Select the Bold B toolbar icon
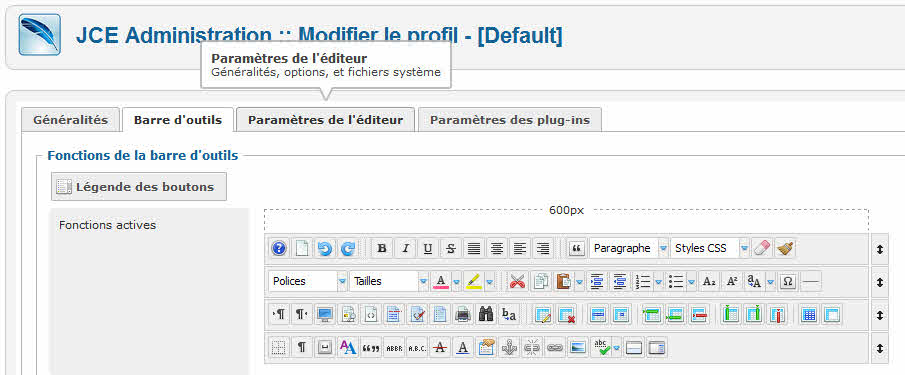 [382, 249]
